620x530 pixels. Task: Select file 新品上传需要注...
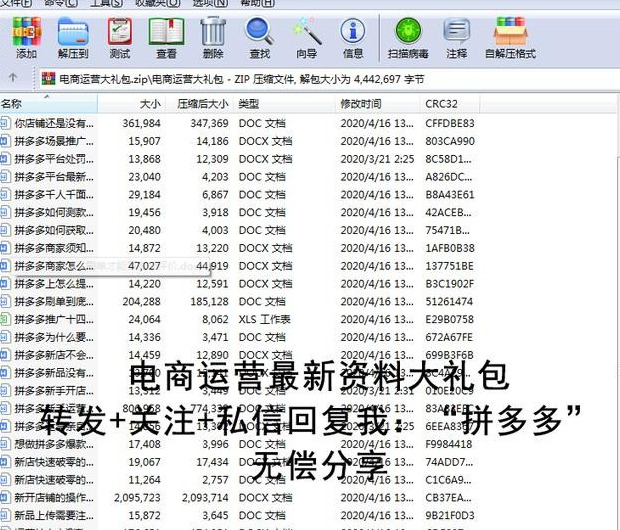point(54,515)
